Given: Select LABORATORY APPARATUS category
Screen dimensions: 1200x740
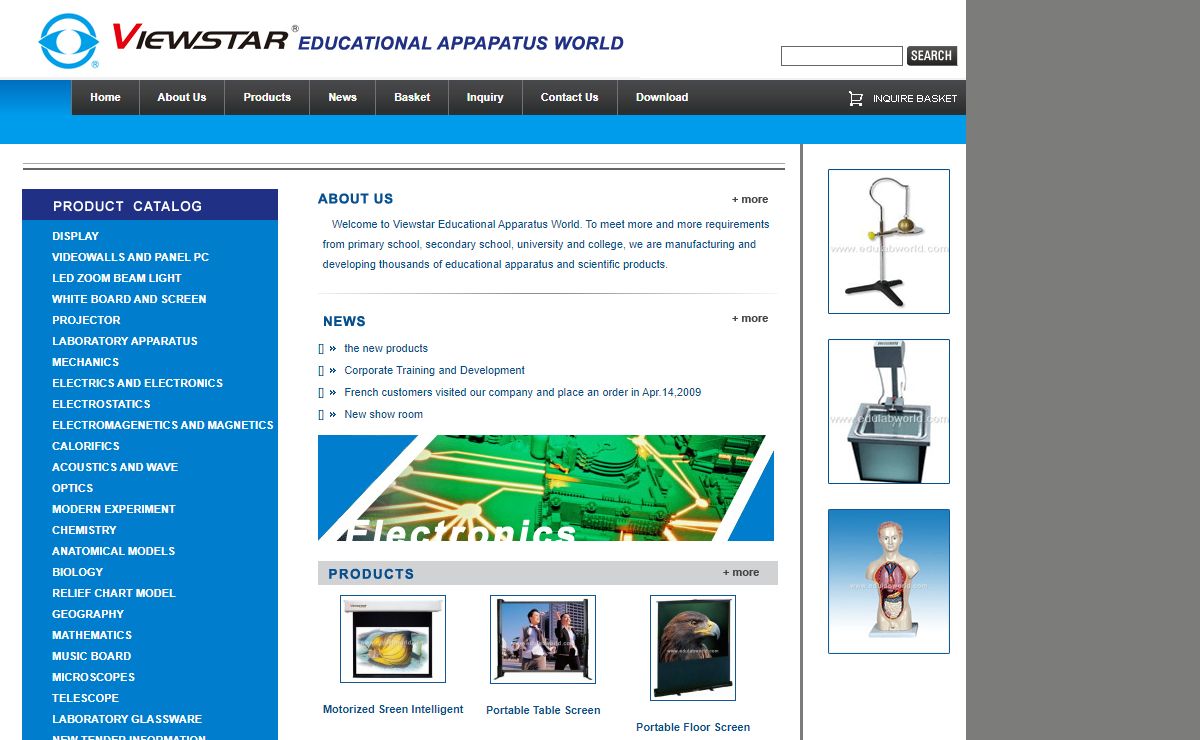Looking at the screenshot, I should tap(125, 341).
